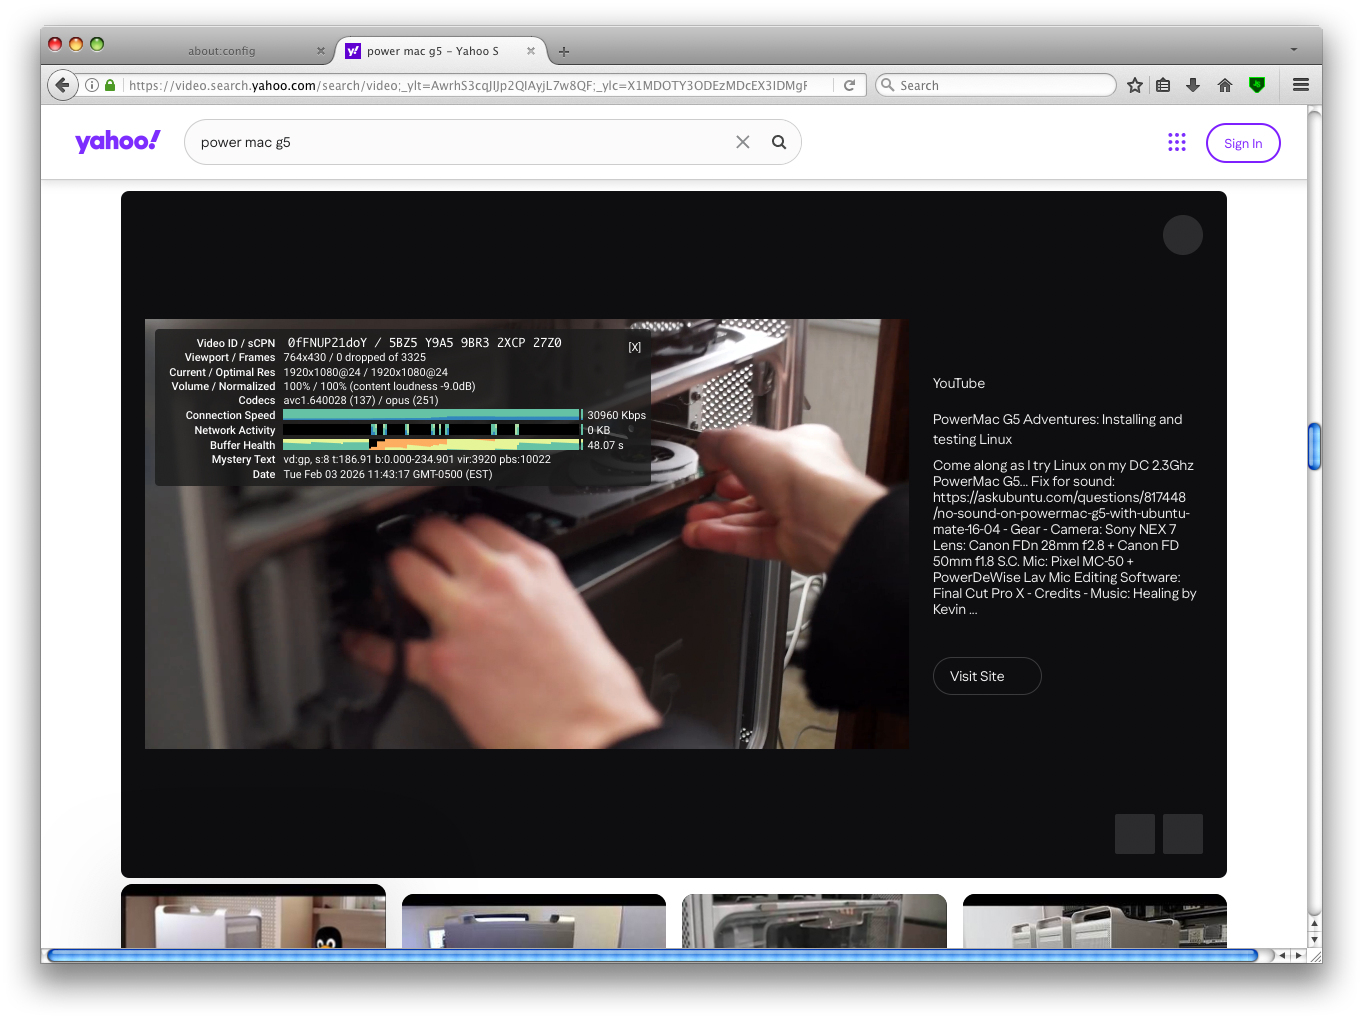Go to the Home page icon
Viewport: 1363px width, 1019px height.
1225,85
